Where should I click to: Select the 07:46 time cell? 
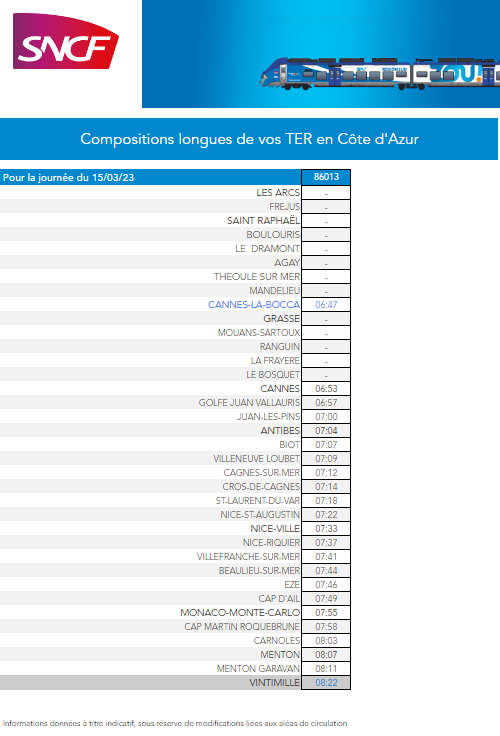point(326,584)
